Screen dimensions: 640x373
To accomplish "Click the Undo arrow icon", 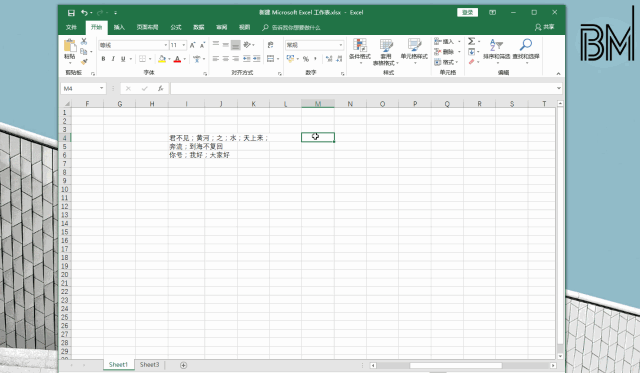I will click(84, 13).
